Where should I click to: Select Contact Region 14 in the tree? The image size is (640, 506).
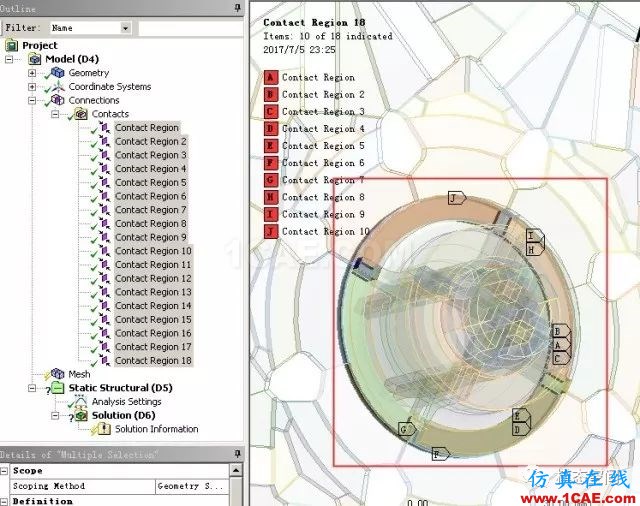tap(153, 306)
